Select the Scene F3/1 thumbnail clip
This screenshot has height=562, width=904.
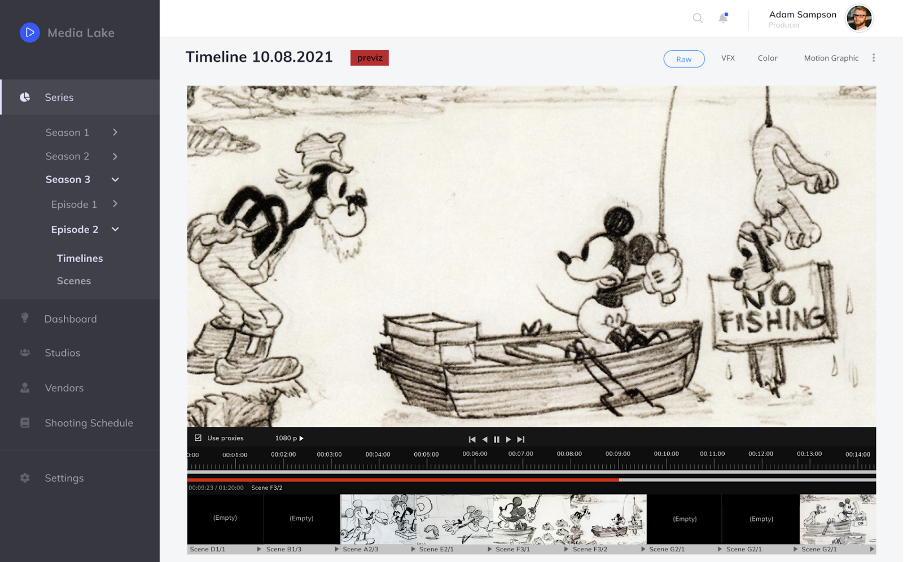click(x=532, y=519)
